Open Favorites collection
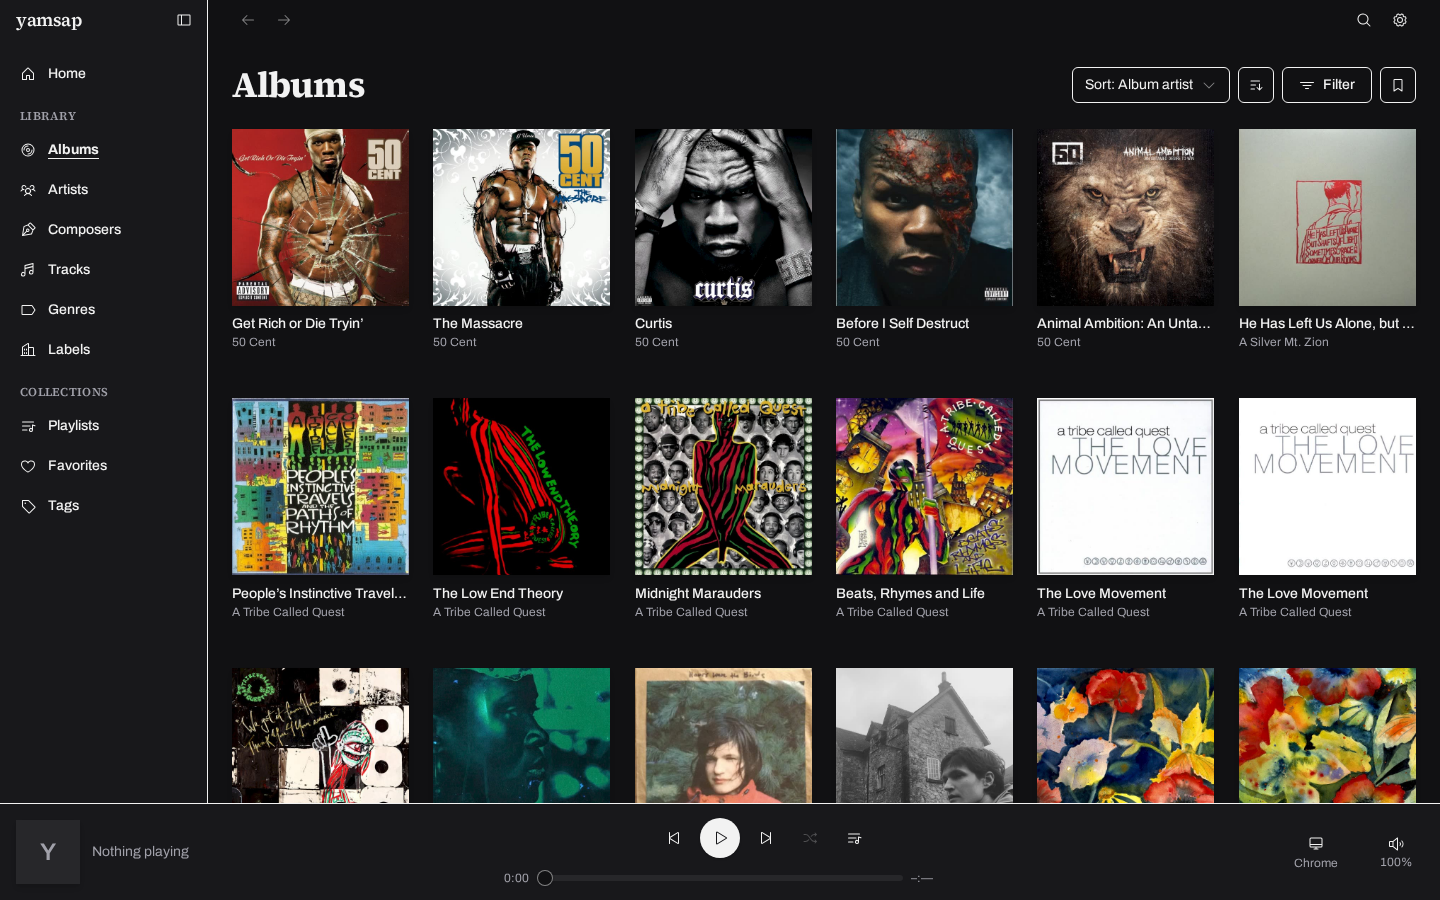Viewport: 1440px width, 900px height. (x=104, y=466)
